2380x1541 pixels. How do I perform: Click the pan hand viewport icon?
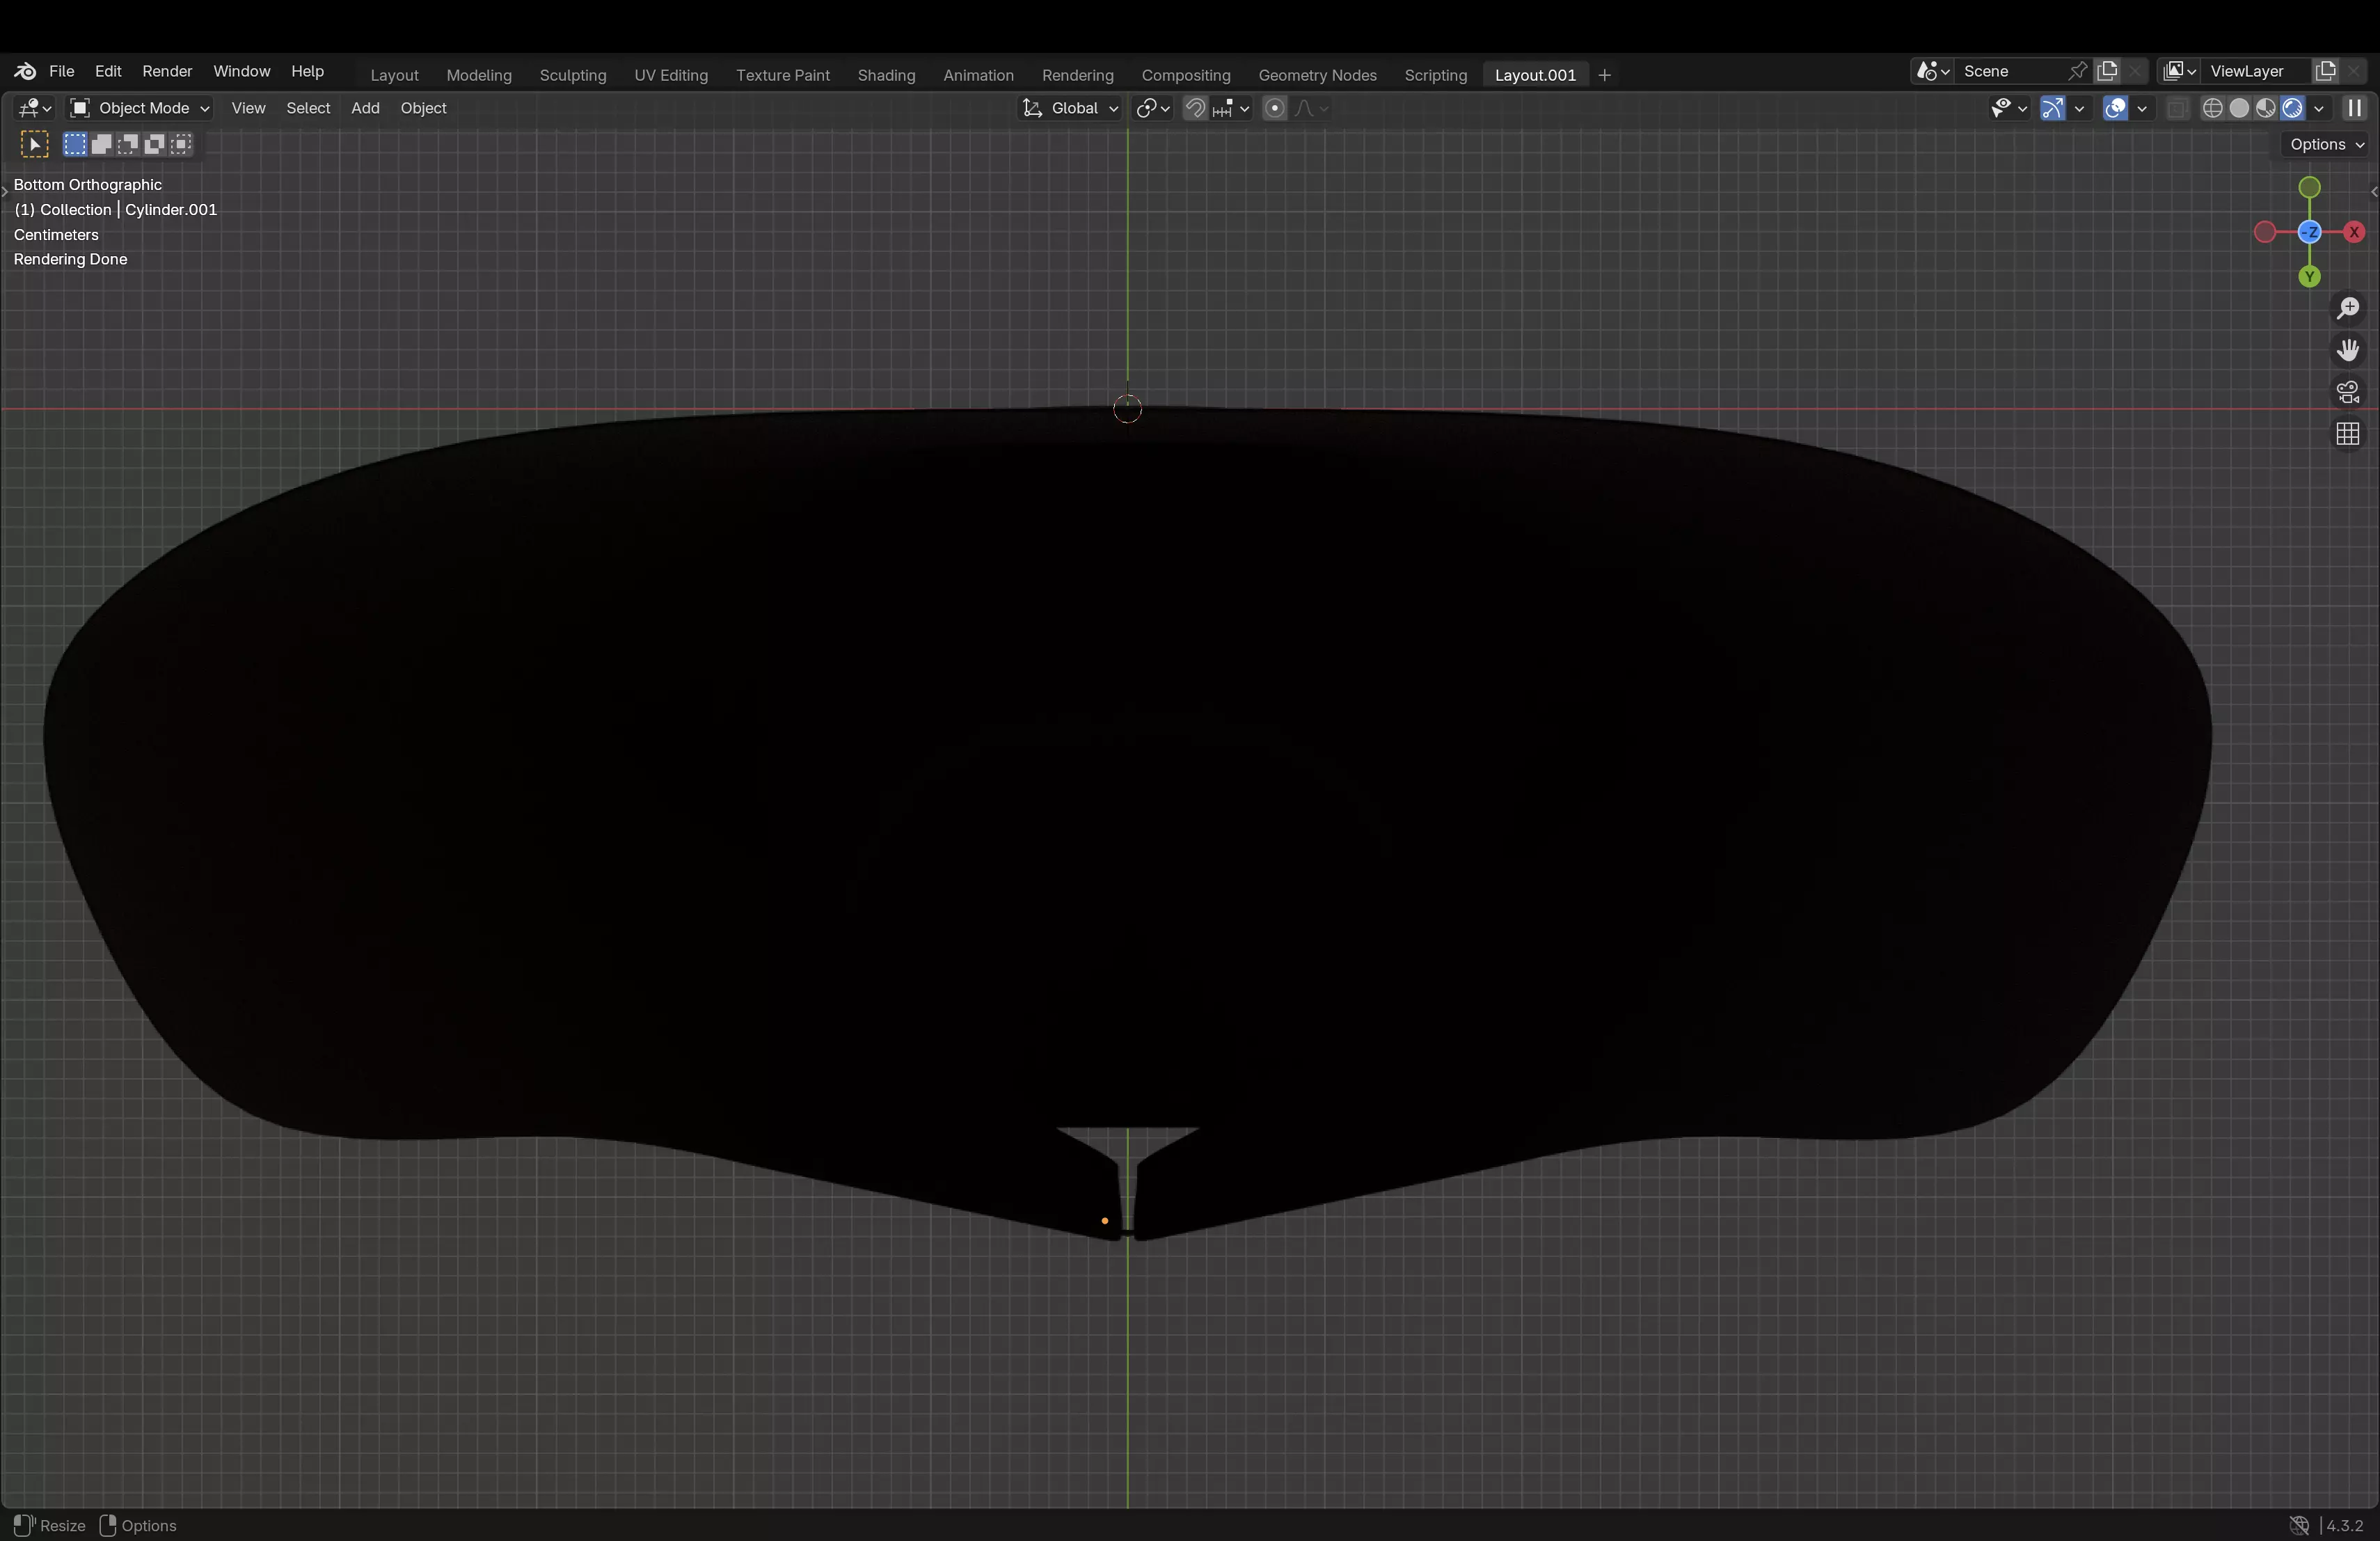[x=2347, y=350]
